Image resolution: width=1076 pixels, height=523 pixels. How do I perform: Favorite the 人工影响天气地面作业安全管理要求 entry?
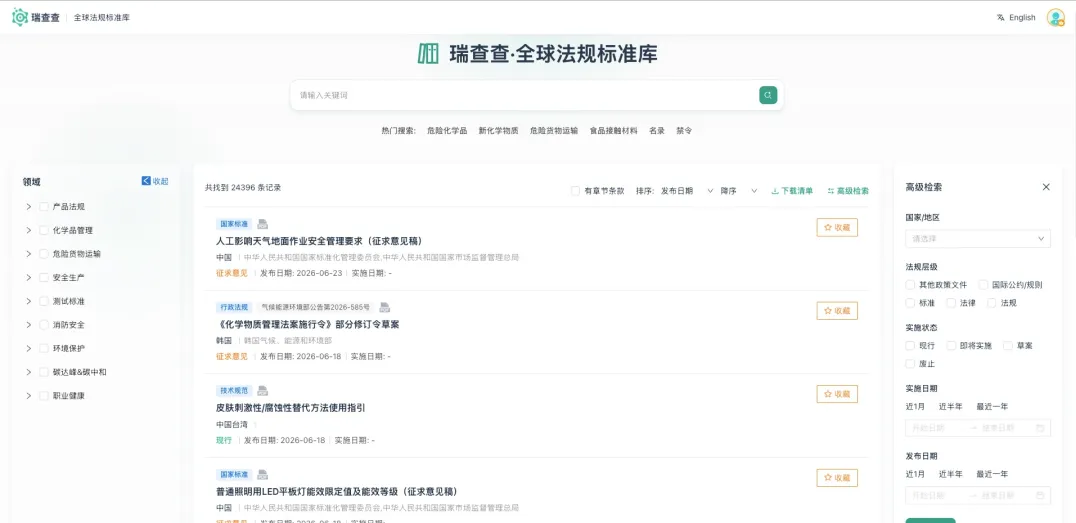837,227
